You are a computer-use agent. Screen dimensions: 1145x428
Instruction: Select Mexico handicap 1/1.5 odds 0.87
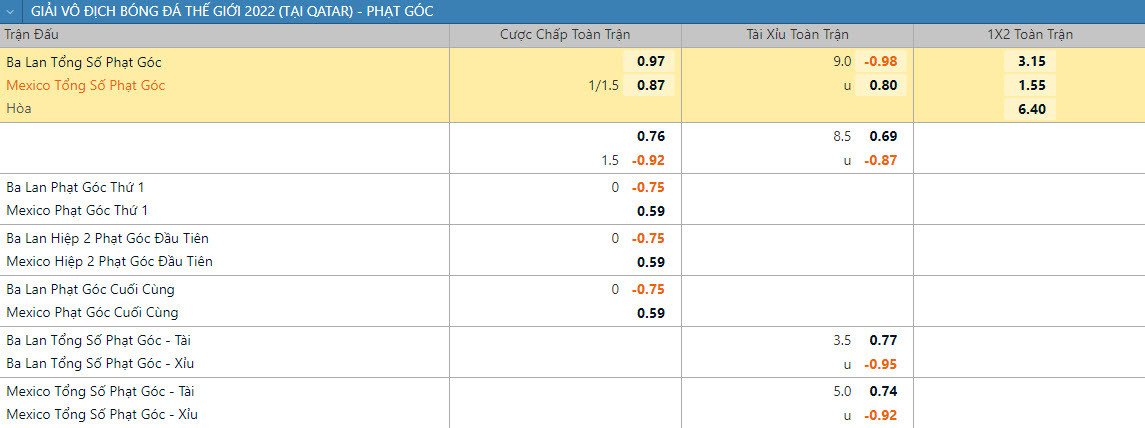coord(651,85)
